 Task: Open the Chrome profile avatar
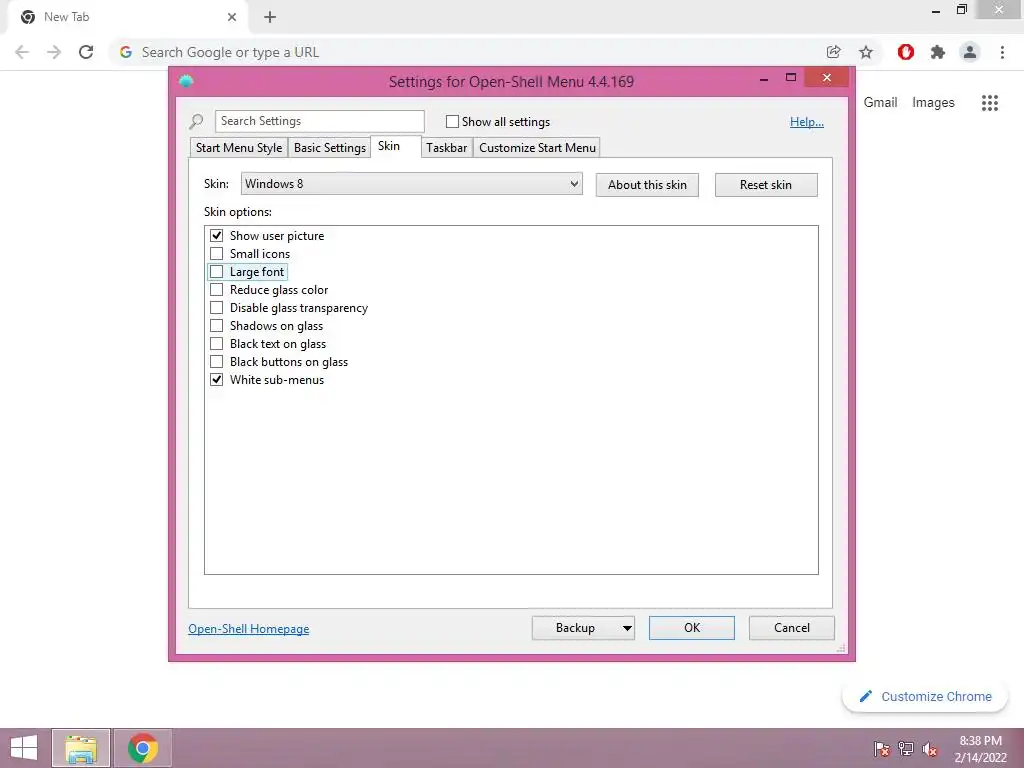(970, 52)
